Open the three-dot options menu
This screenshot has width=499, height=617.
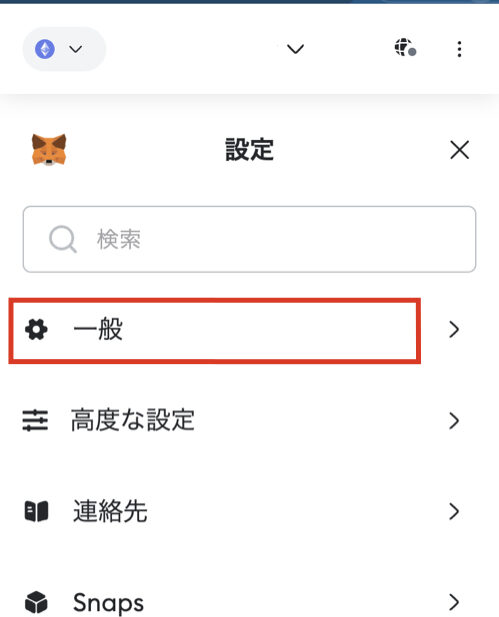(x=459, y=49)
